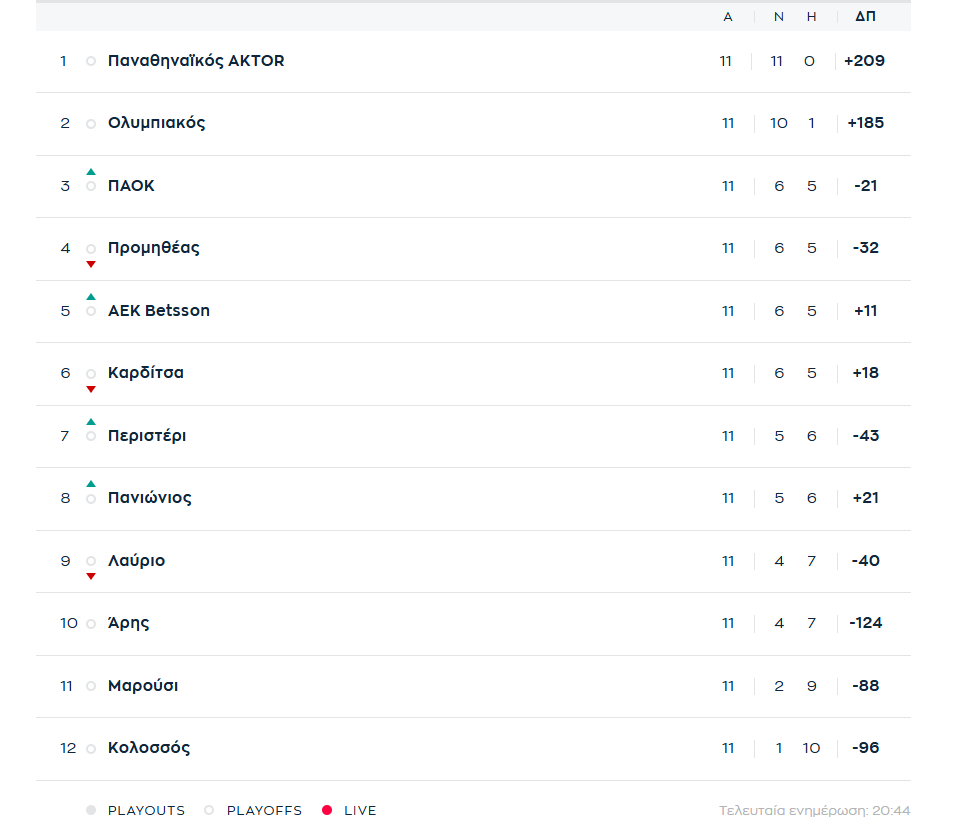Click the PLAYOFFS legend circle
The width and height of the screenshot is (972, 827).
coord(210,810)
